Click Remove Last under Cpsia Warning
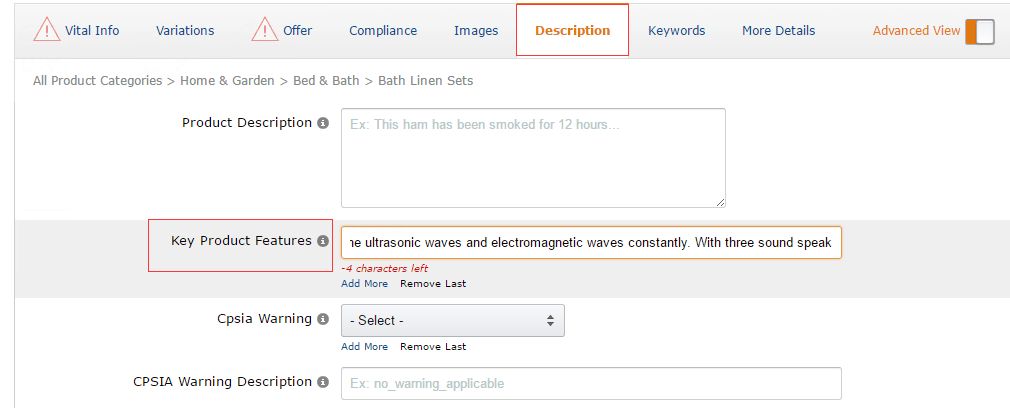1010x408 pixels. pos(433,347)
